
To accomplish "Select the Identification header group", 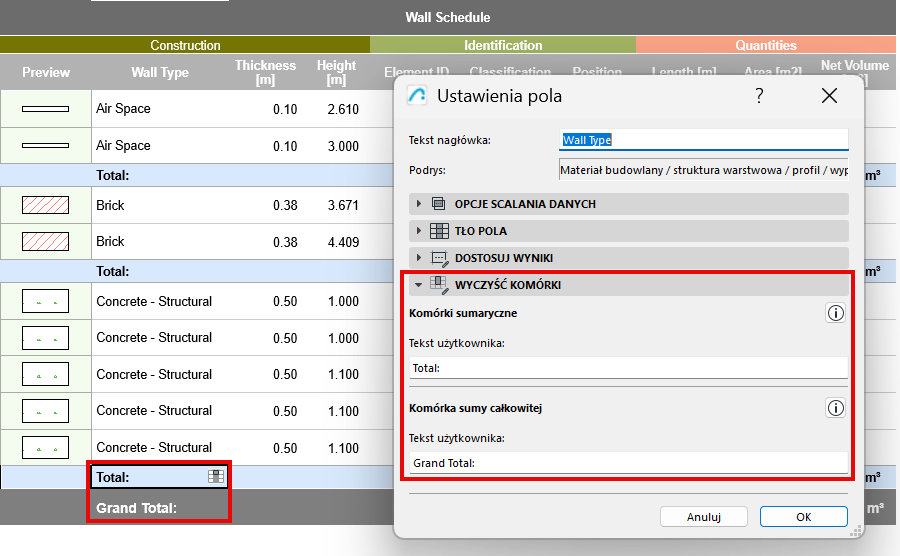I will 503,45.
